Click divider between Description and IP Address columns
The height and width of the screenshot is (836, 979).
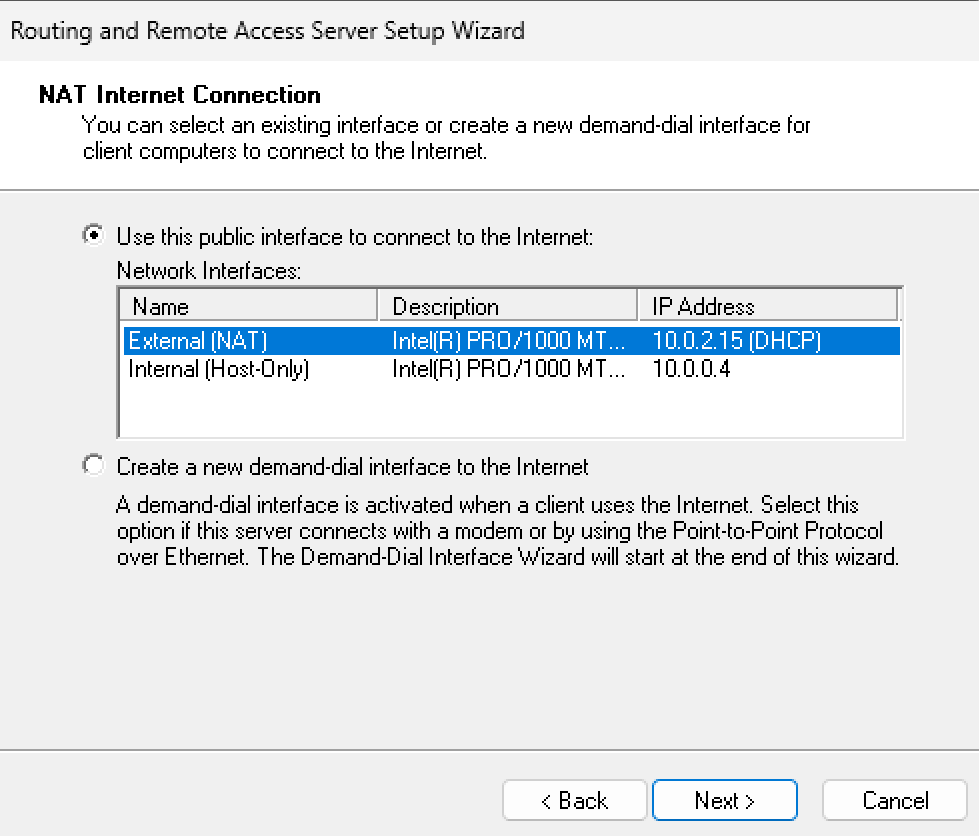638,306
